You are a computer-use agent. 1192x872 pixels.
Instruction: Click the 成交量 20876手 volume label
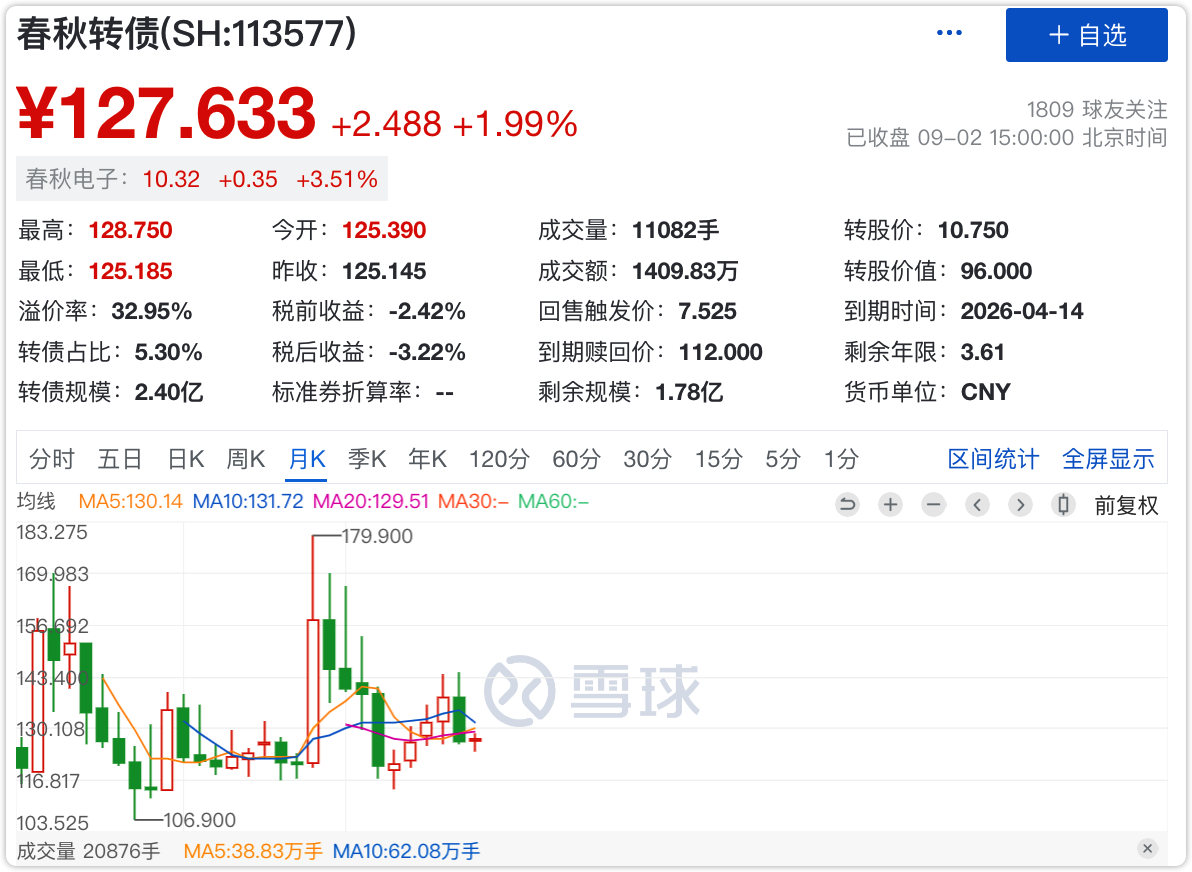point(88,851)
